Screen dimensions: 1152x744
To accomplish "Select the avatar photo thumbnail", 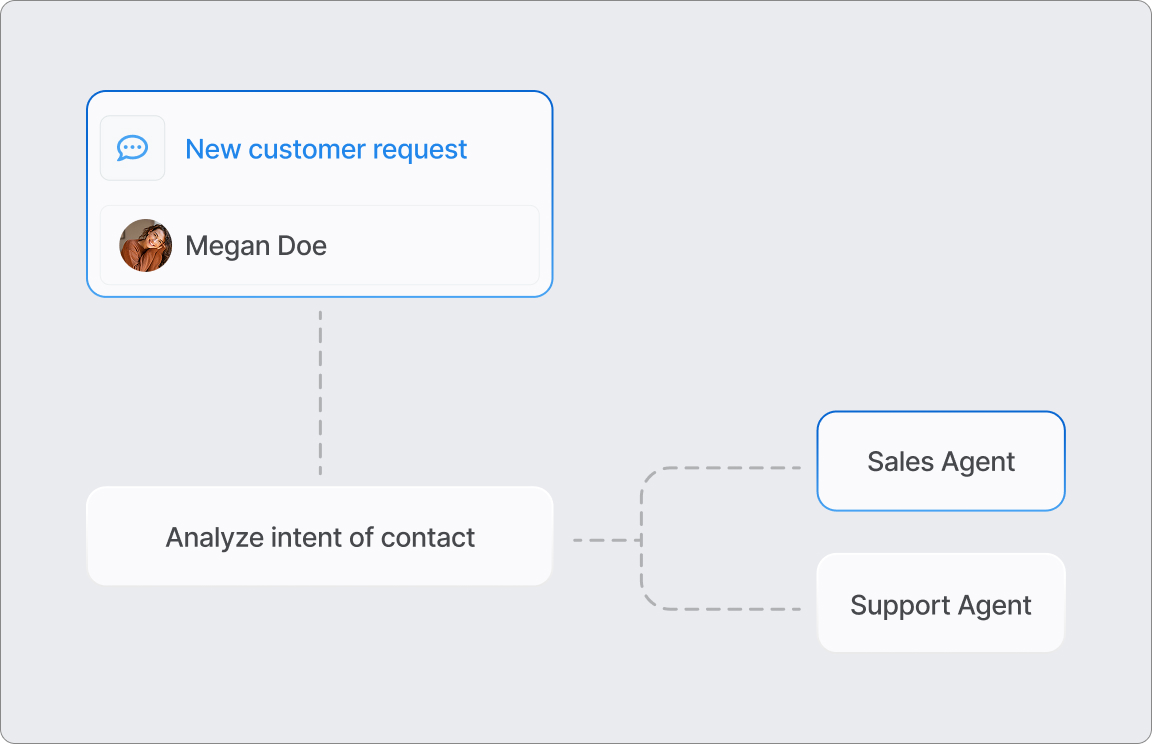I will (145, 245).
